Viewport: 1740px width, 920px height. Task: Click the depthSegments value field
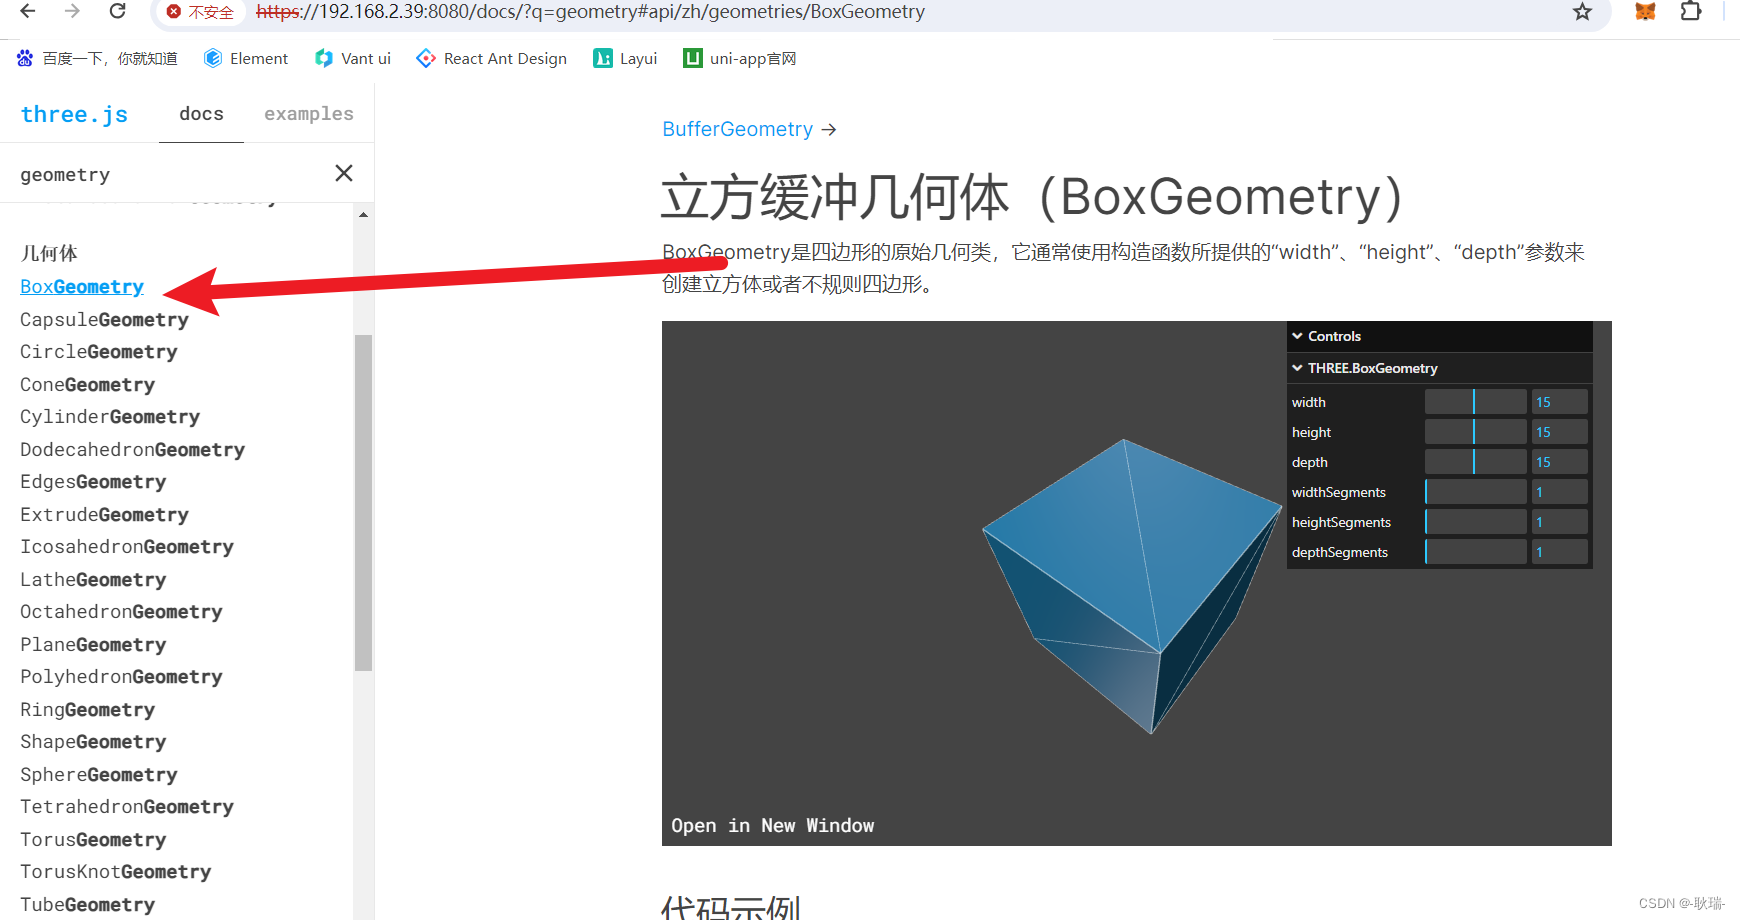click(x=1559, y=552)
